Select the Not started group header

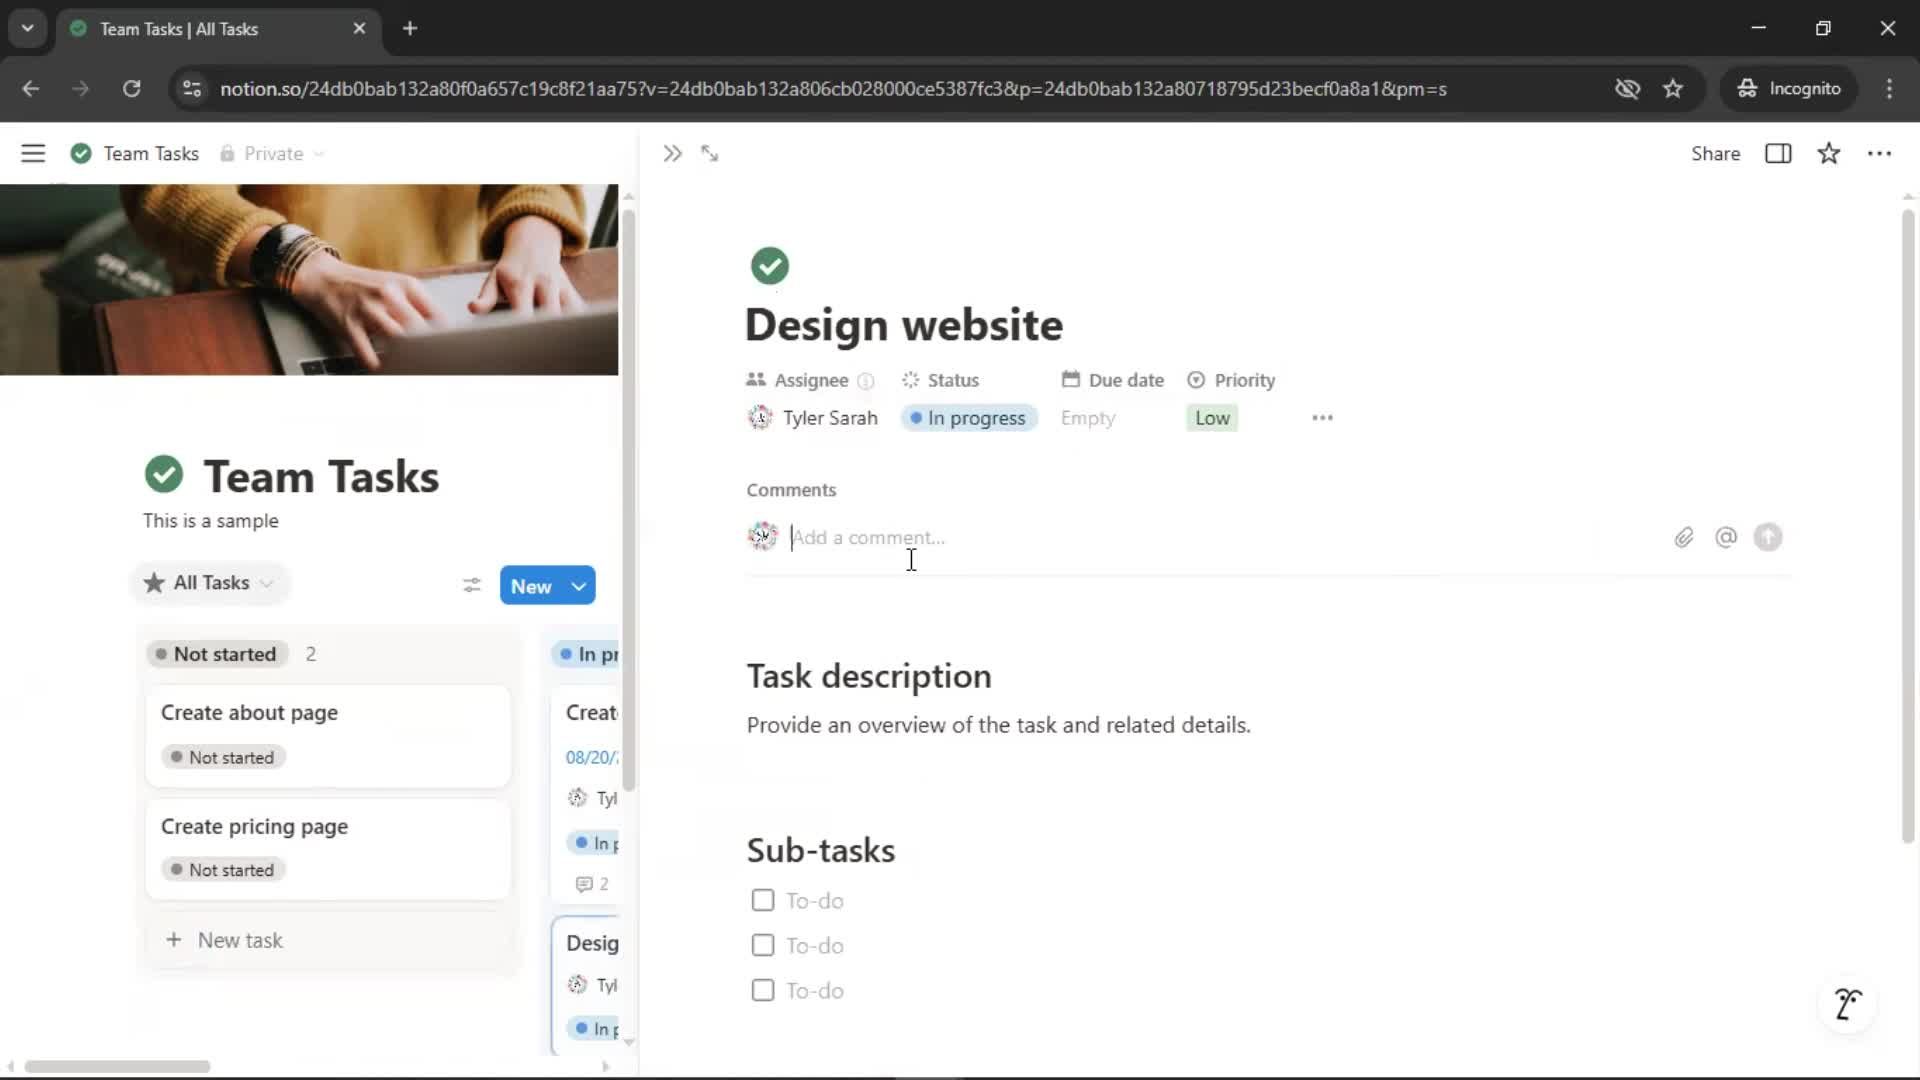(x=217, y=654)
